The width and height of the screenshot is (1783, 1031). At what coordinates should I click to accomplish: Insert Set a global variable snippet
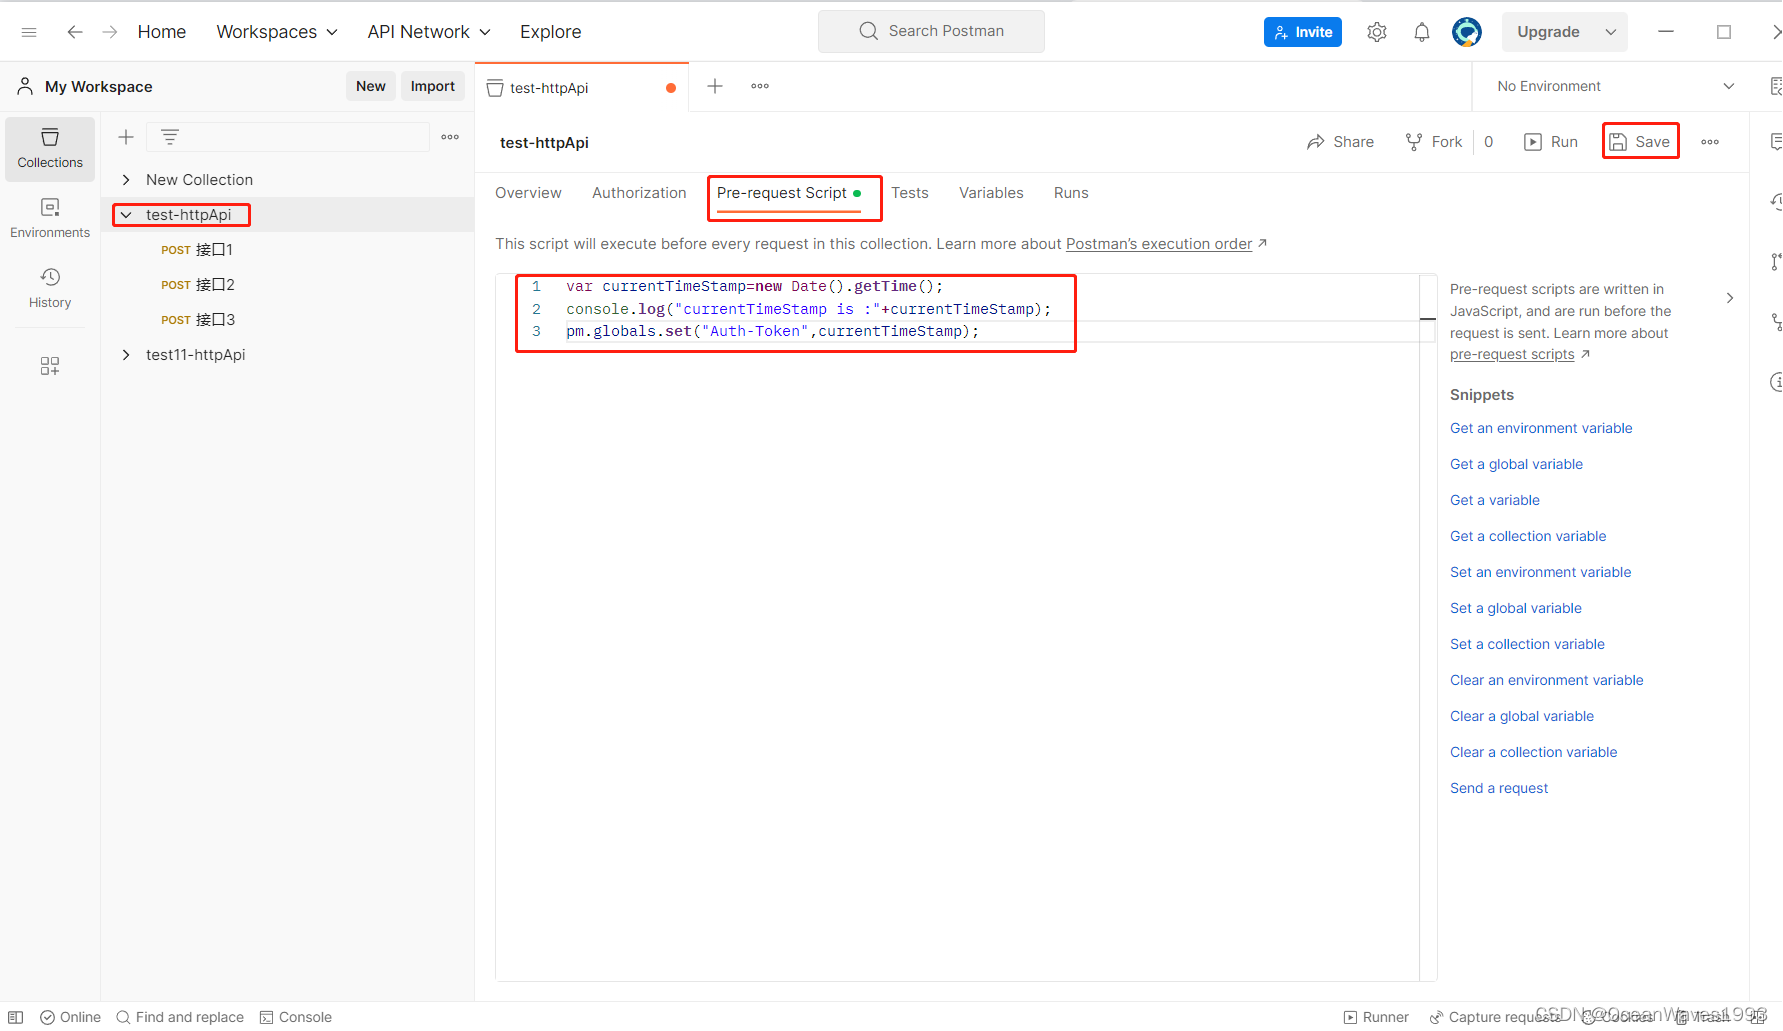click(1516, 608)
